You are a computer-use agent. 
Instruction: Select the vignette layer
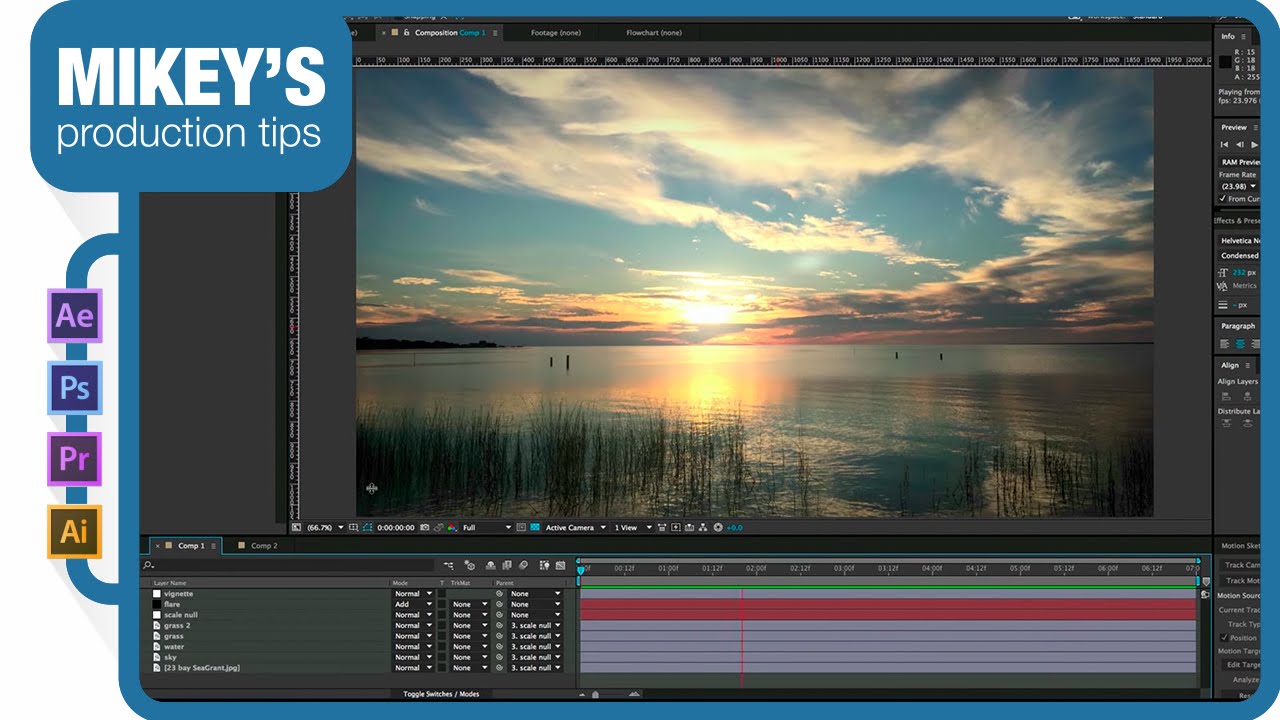178,594
